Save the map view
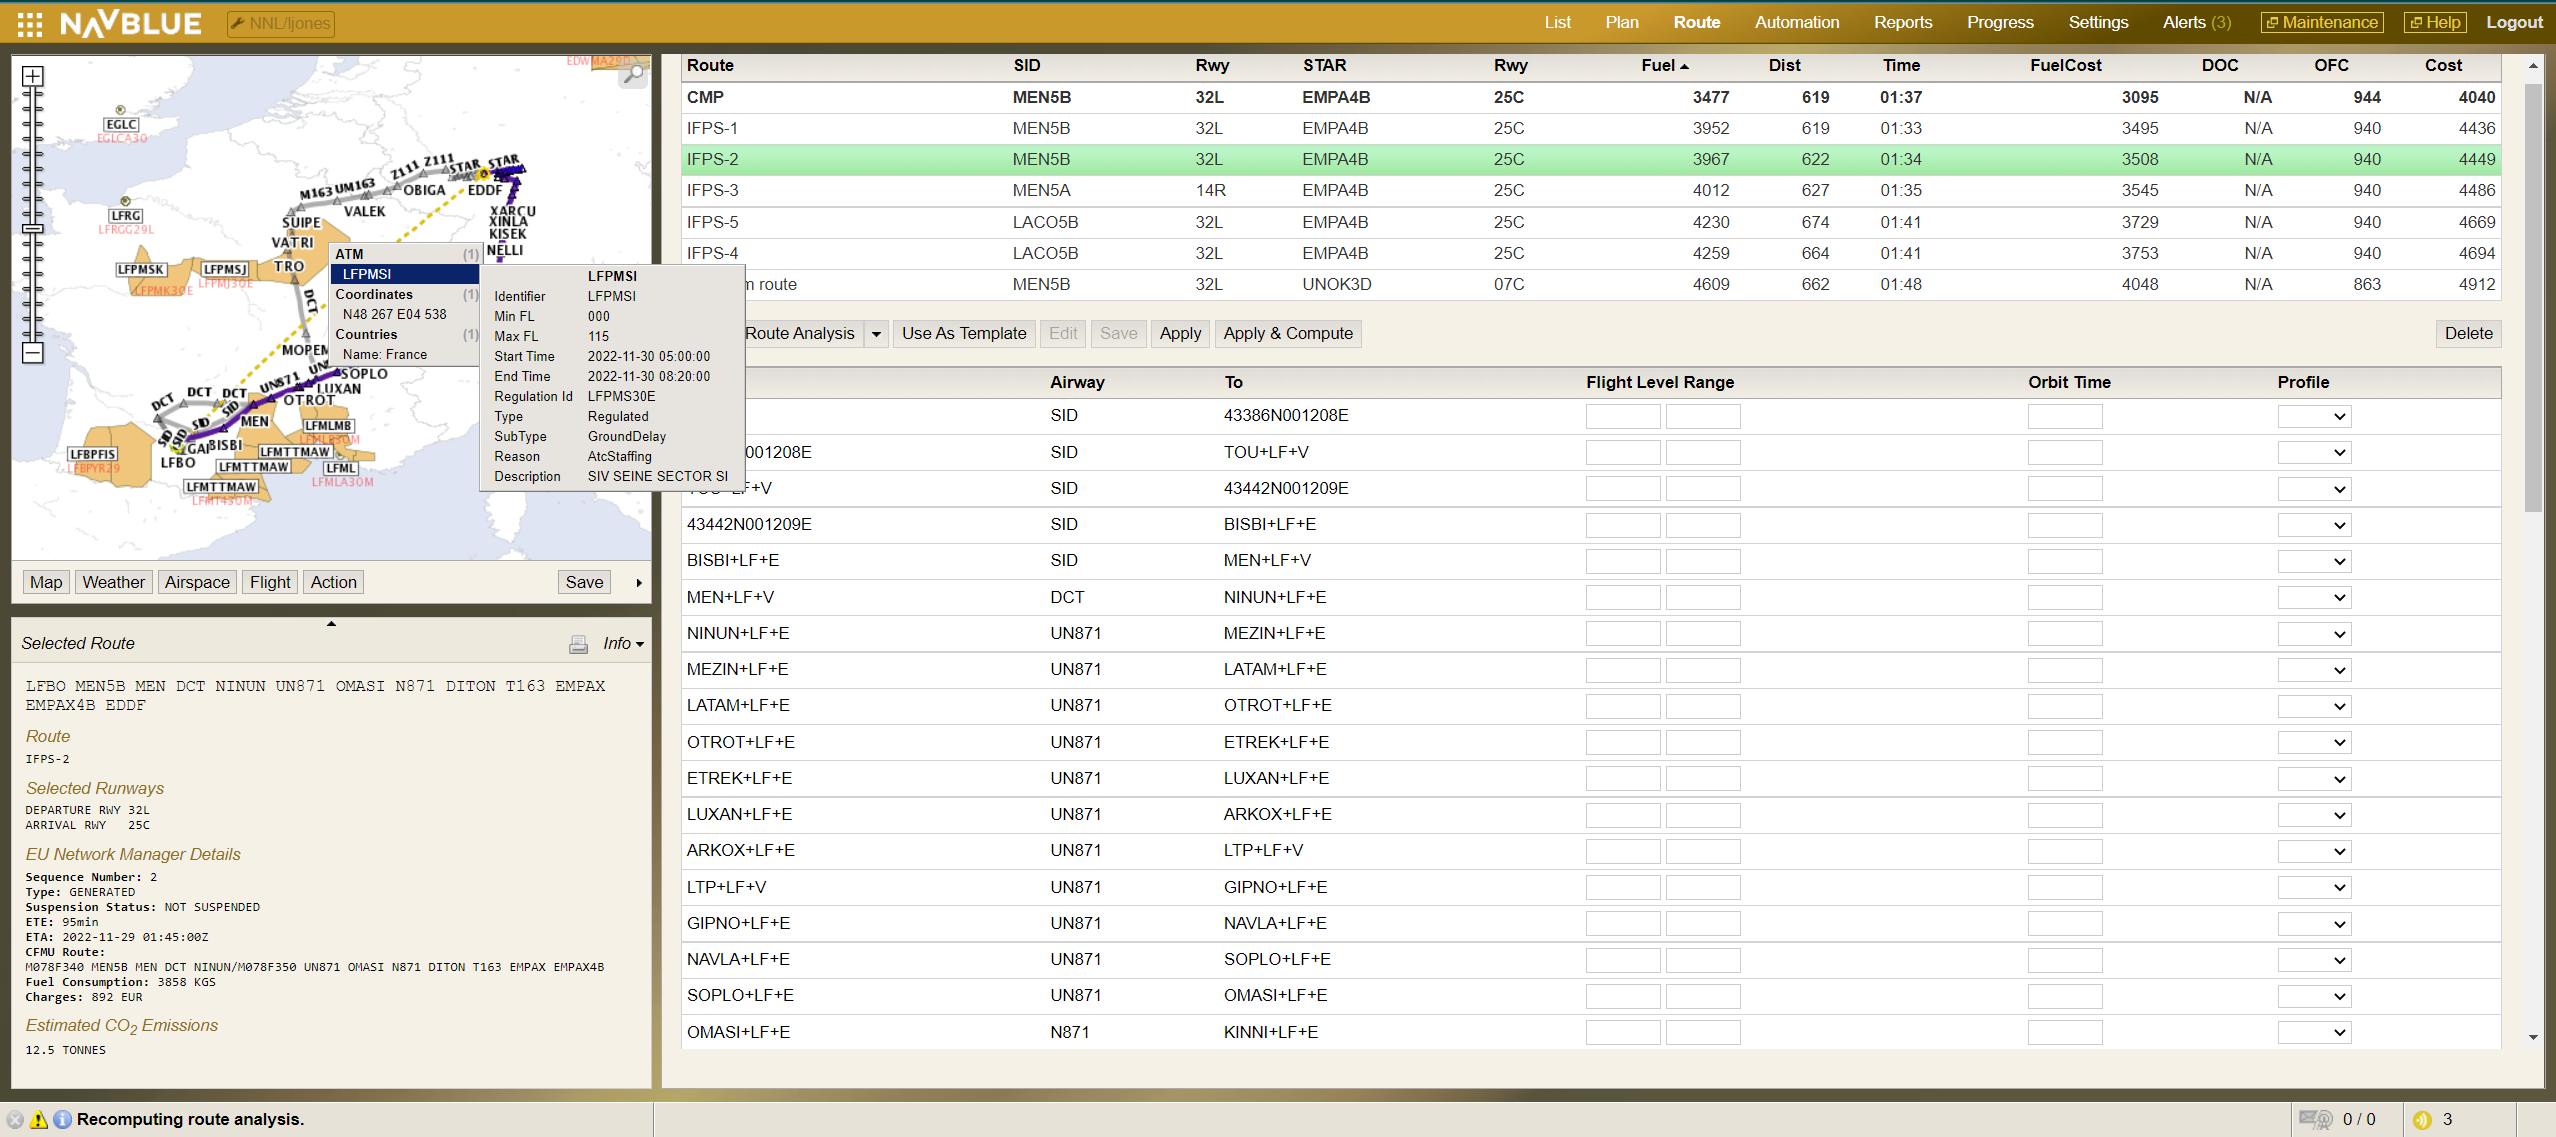 pyautogui.click(x=584, y=583)
